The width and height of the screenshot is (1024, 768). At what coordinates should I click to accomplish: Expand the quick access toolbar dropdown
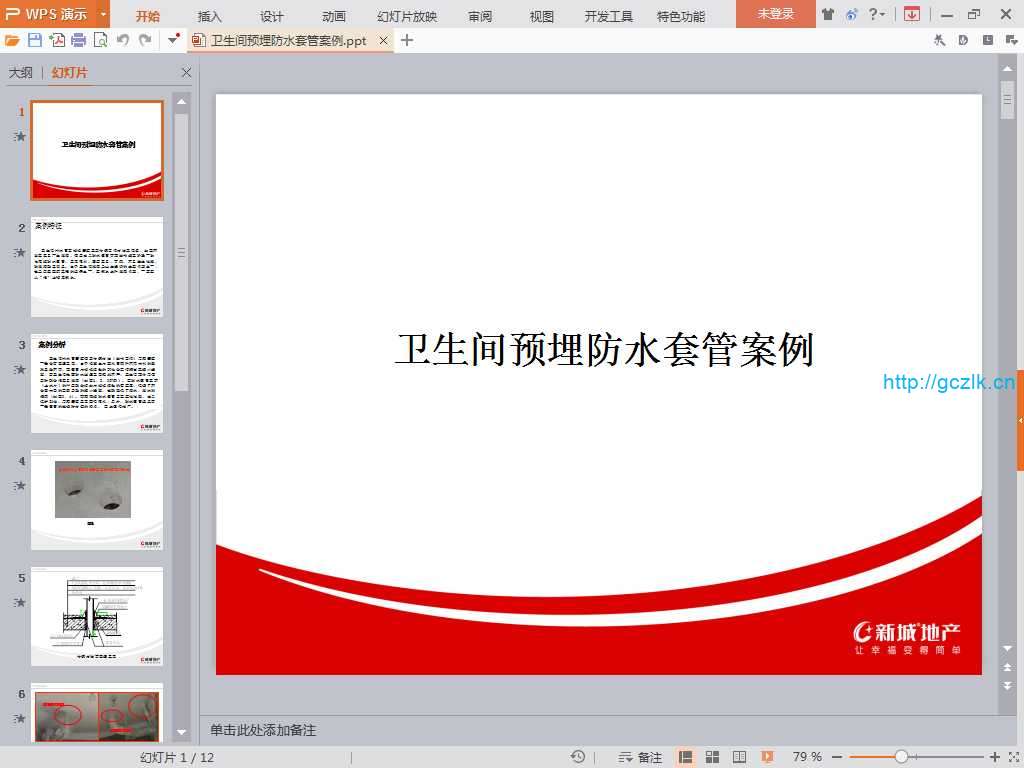pos(172,40)
